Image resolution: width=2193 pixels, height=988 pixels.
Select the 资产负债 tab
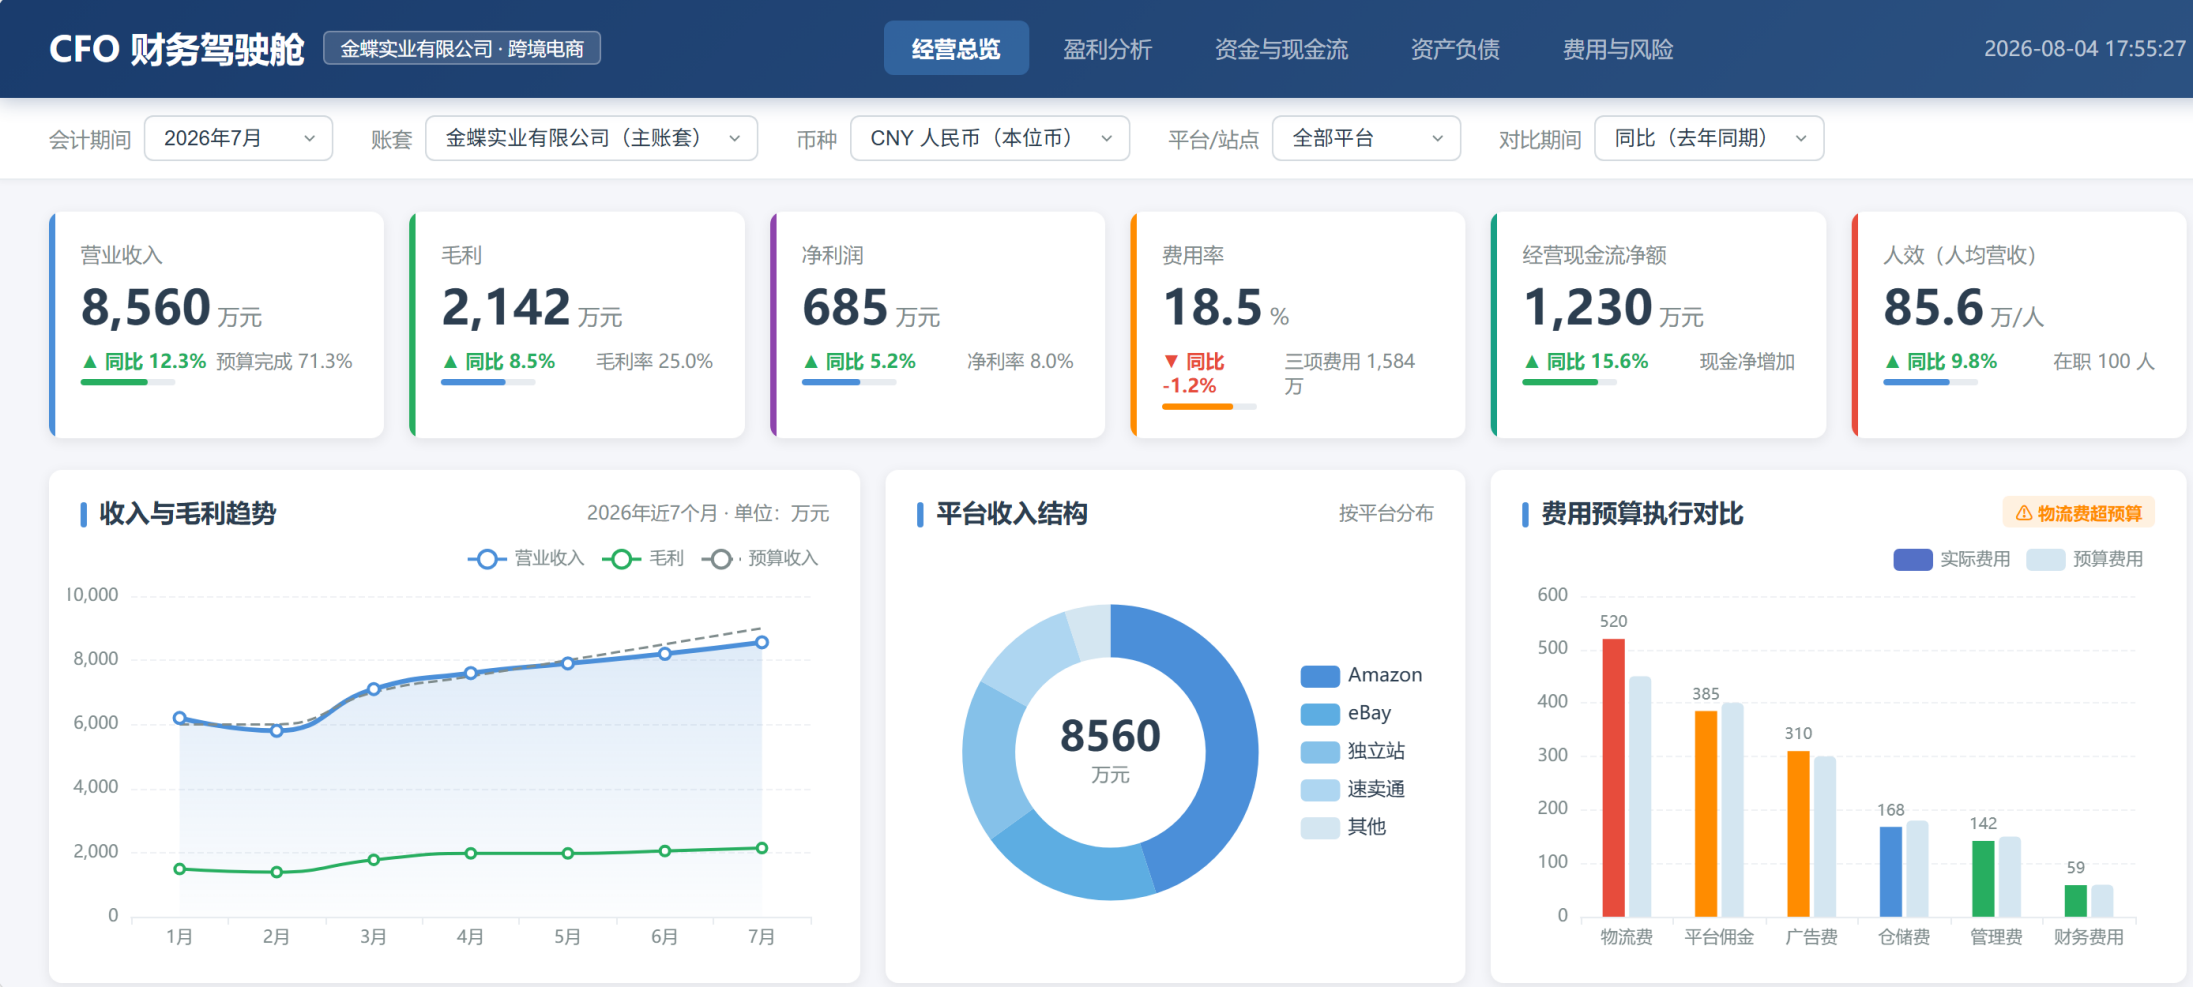coord(1455,48)
